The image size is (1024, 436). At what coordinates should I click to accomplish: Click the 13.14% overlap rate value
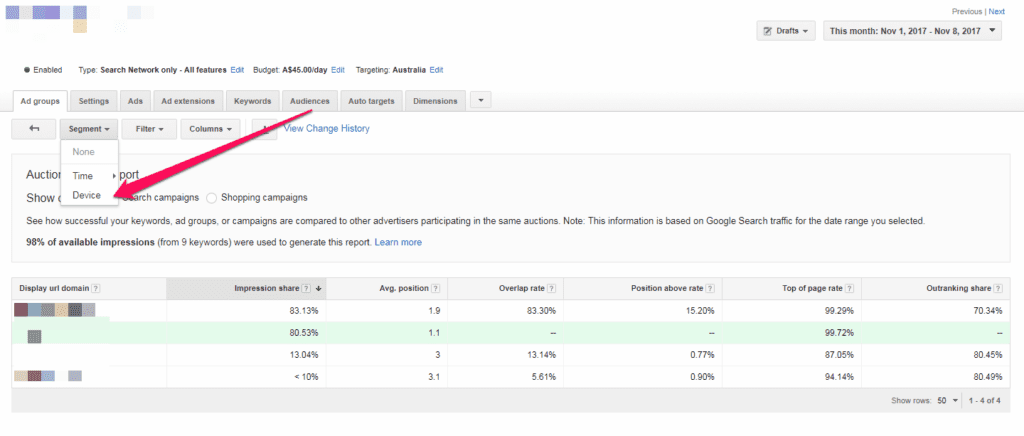click(x=541, y=355)
